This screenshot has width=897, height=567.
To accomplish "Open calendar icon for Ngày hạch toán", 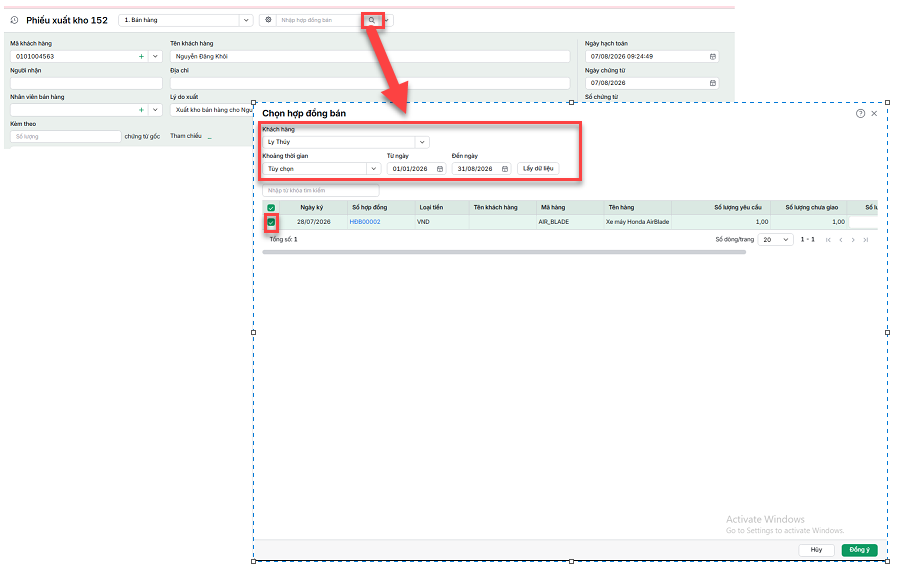I will (x=713, y=57).
